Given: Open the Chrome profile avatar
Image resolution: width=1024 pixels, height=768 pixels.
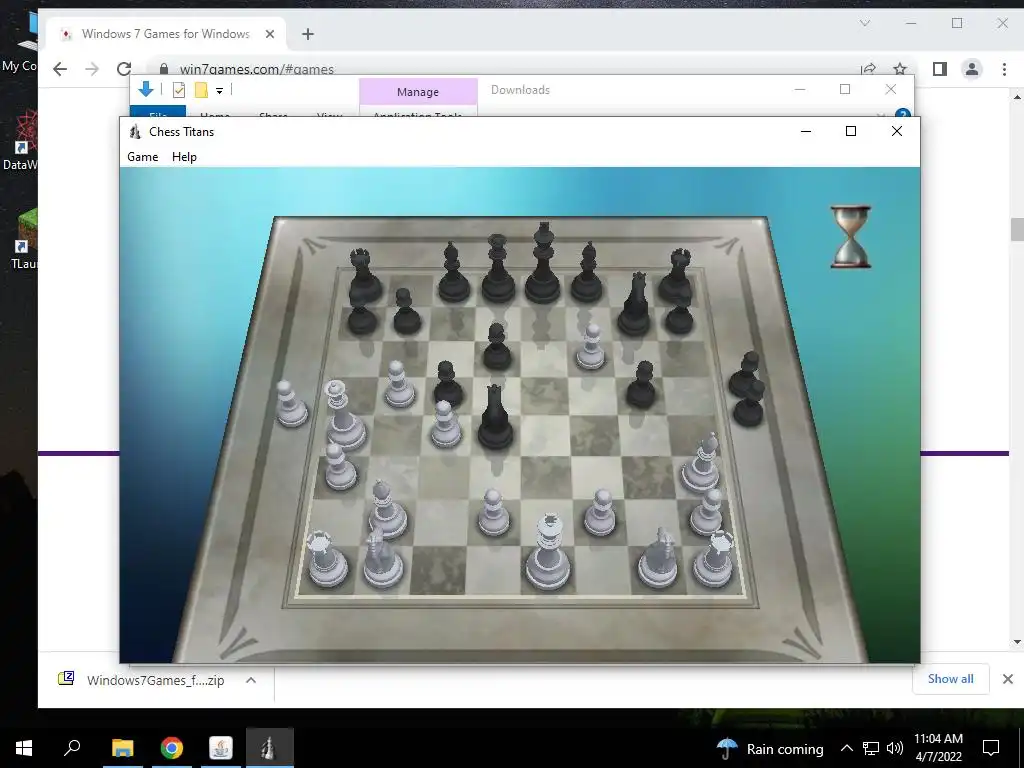Looking at the screenshot, I should [x=972, y=69].
